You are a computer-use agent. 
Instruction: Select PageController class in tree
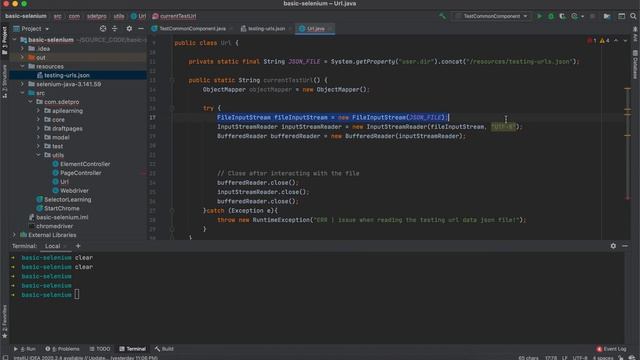[80, 173]
